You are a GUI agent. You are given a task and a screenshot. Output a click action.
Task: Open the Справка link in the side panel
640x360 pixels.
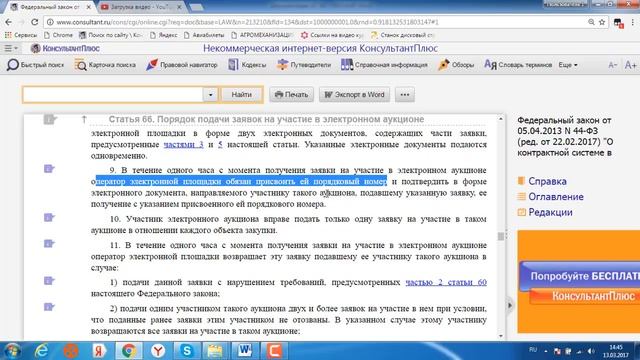pyautogui.click(x=547, y=181)
